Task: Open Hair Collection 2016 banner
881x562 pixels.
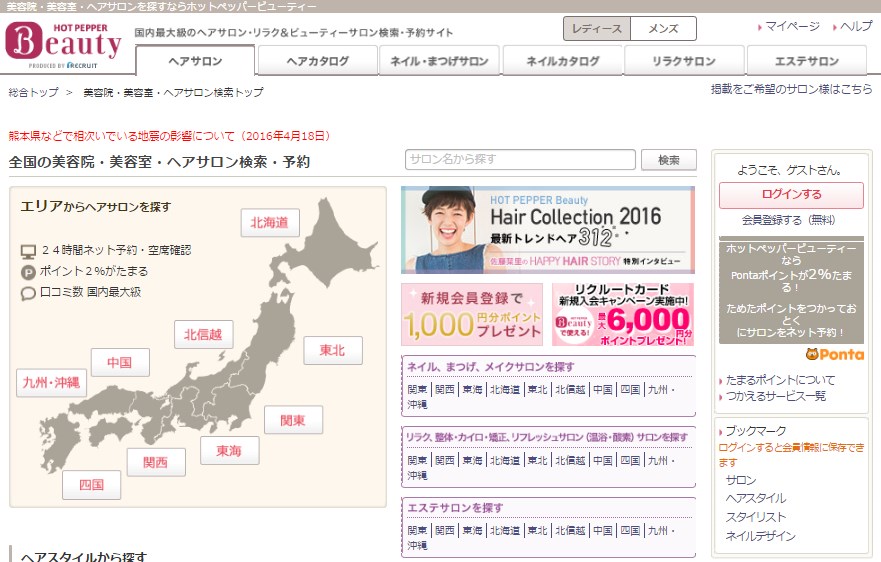Action: pyautogui.click(x=547, y=230)
